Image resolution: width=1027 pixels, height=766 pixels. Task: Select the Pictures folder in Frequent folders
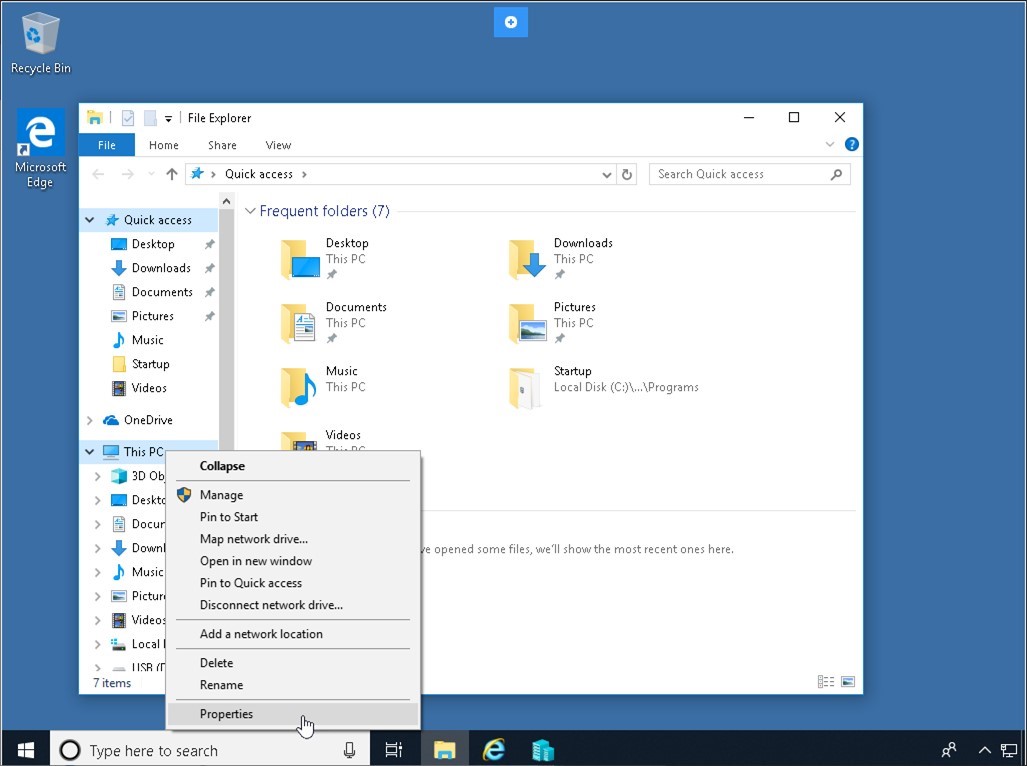point(551,323)
